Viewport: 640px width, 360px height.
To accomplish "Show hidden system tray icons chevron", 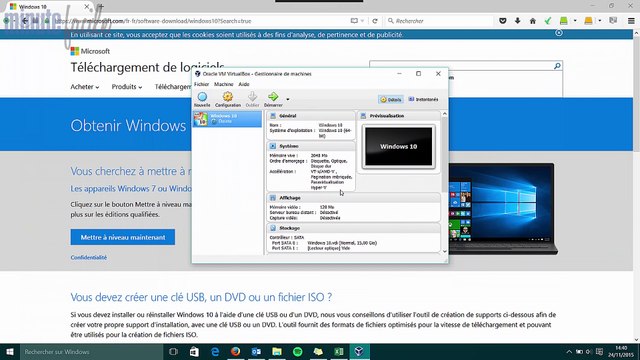I will tap(569, 351).
